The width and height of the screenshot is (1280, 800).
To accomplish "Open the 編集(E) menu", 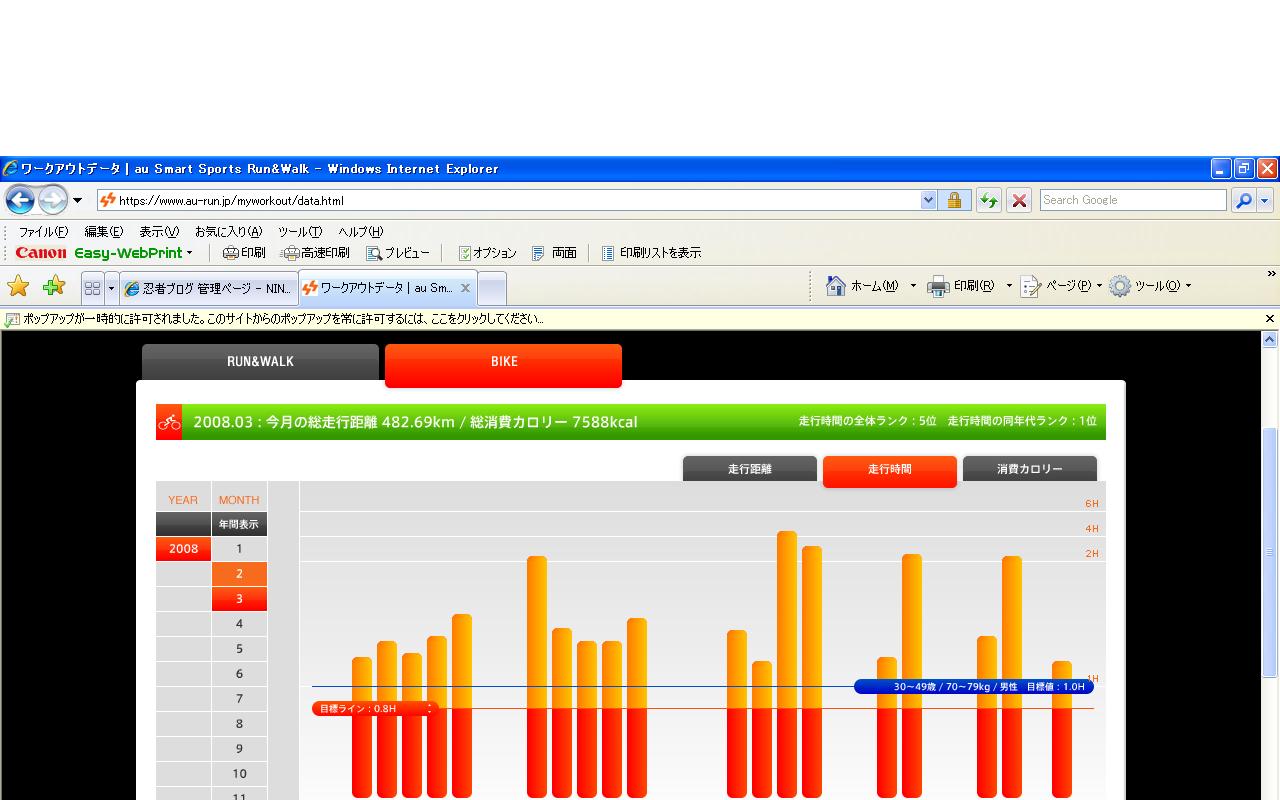I will pyautogui.click(x=103, y=231).
